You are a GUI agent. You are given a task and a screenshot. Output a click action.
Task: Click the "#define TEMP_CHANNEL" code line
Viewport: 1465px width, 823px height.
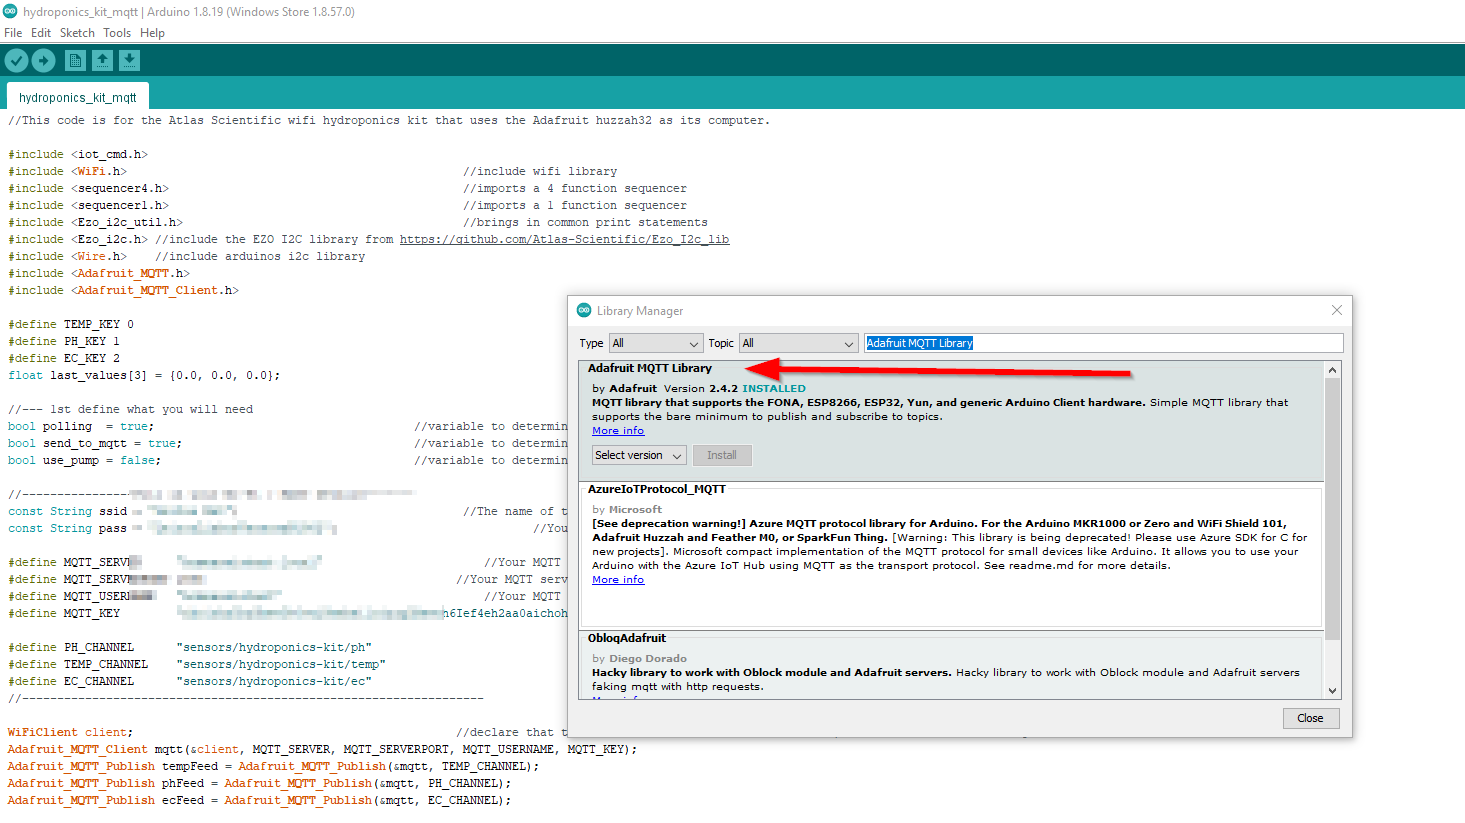pos(197,664)
